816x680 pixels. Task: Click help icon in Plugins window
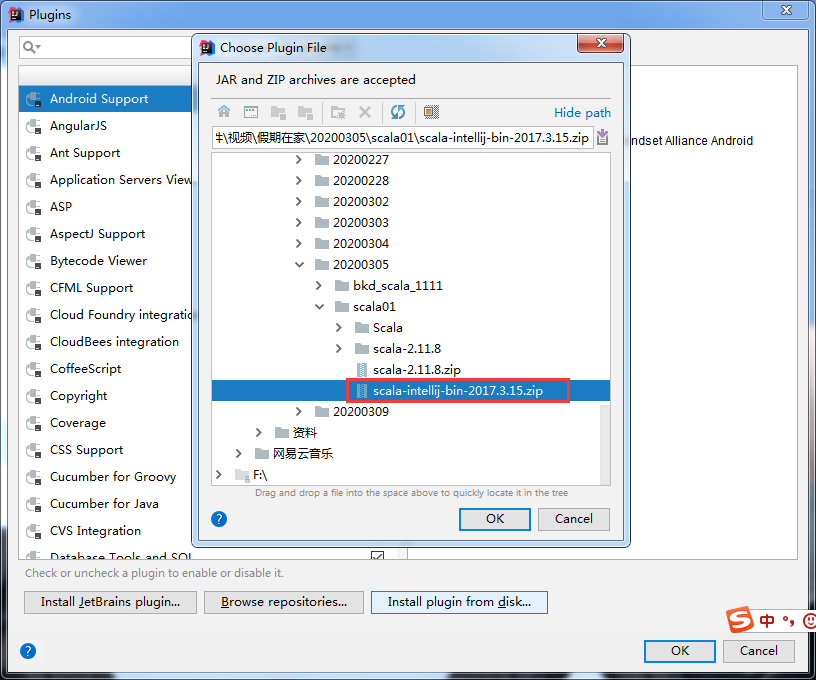click(28, 650)
